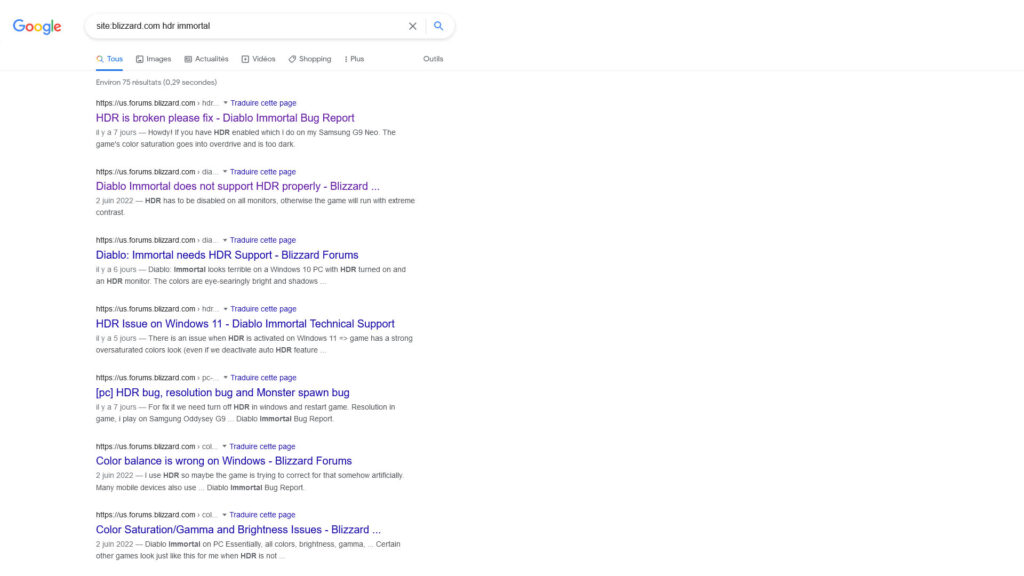Expand the Plus menu
Screen dimensions: 1024x576
354,59
